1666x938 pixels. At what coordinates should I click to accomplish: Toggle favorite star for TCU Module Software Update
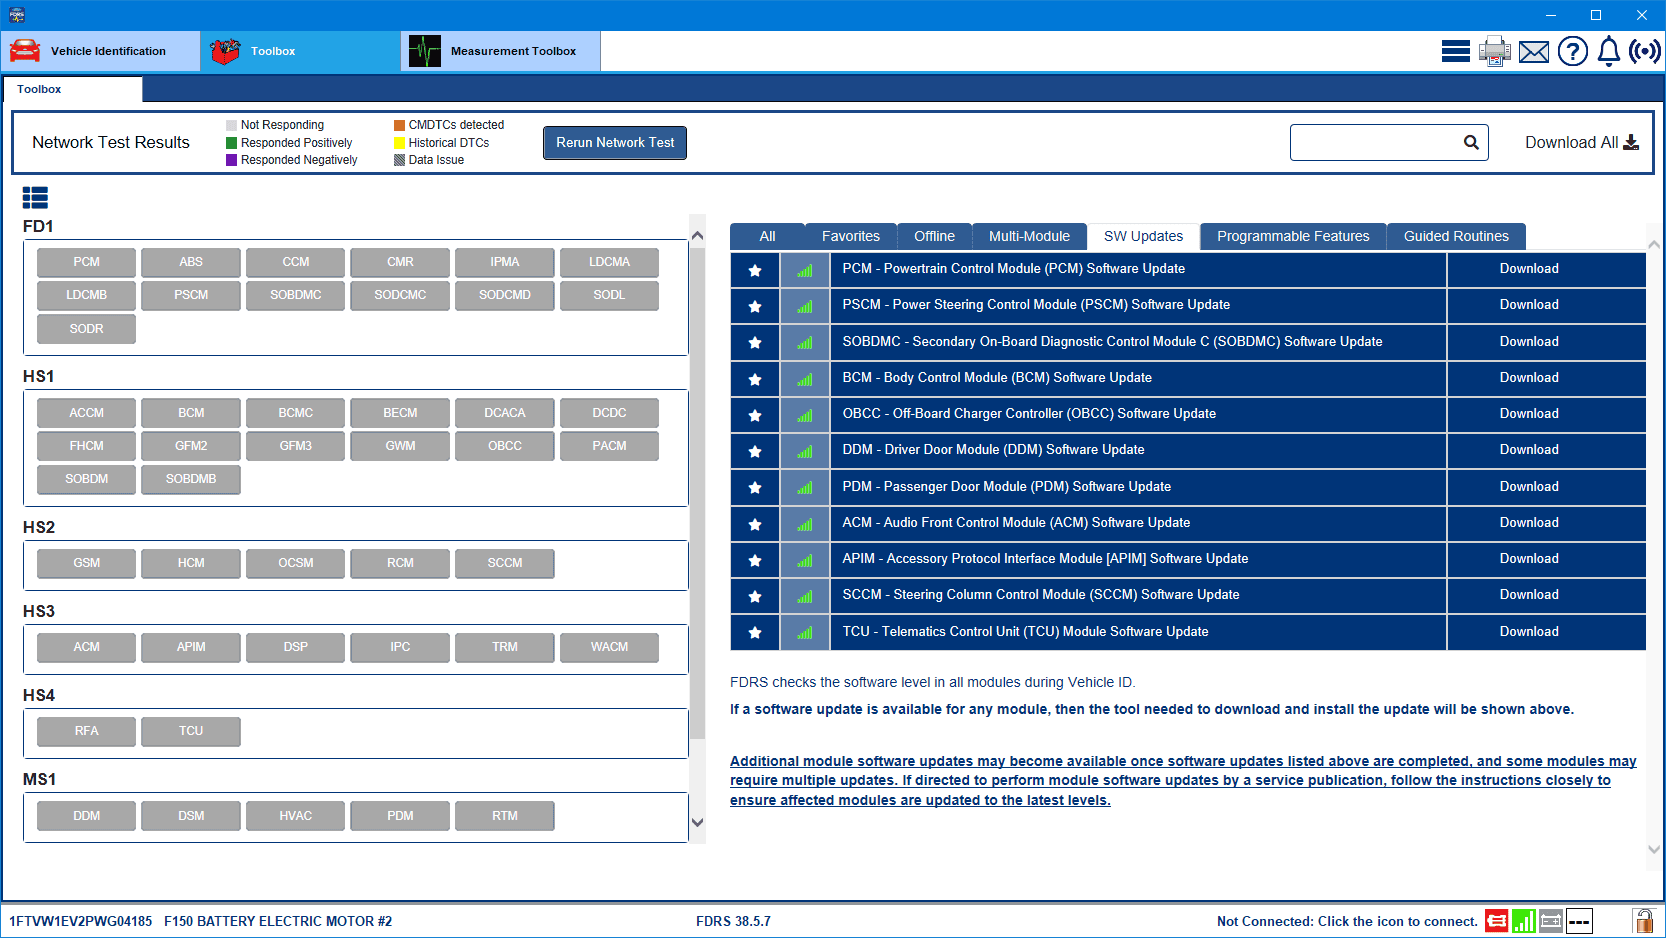tap(755, 632)
